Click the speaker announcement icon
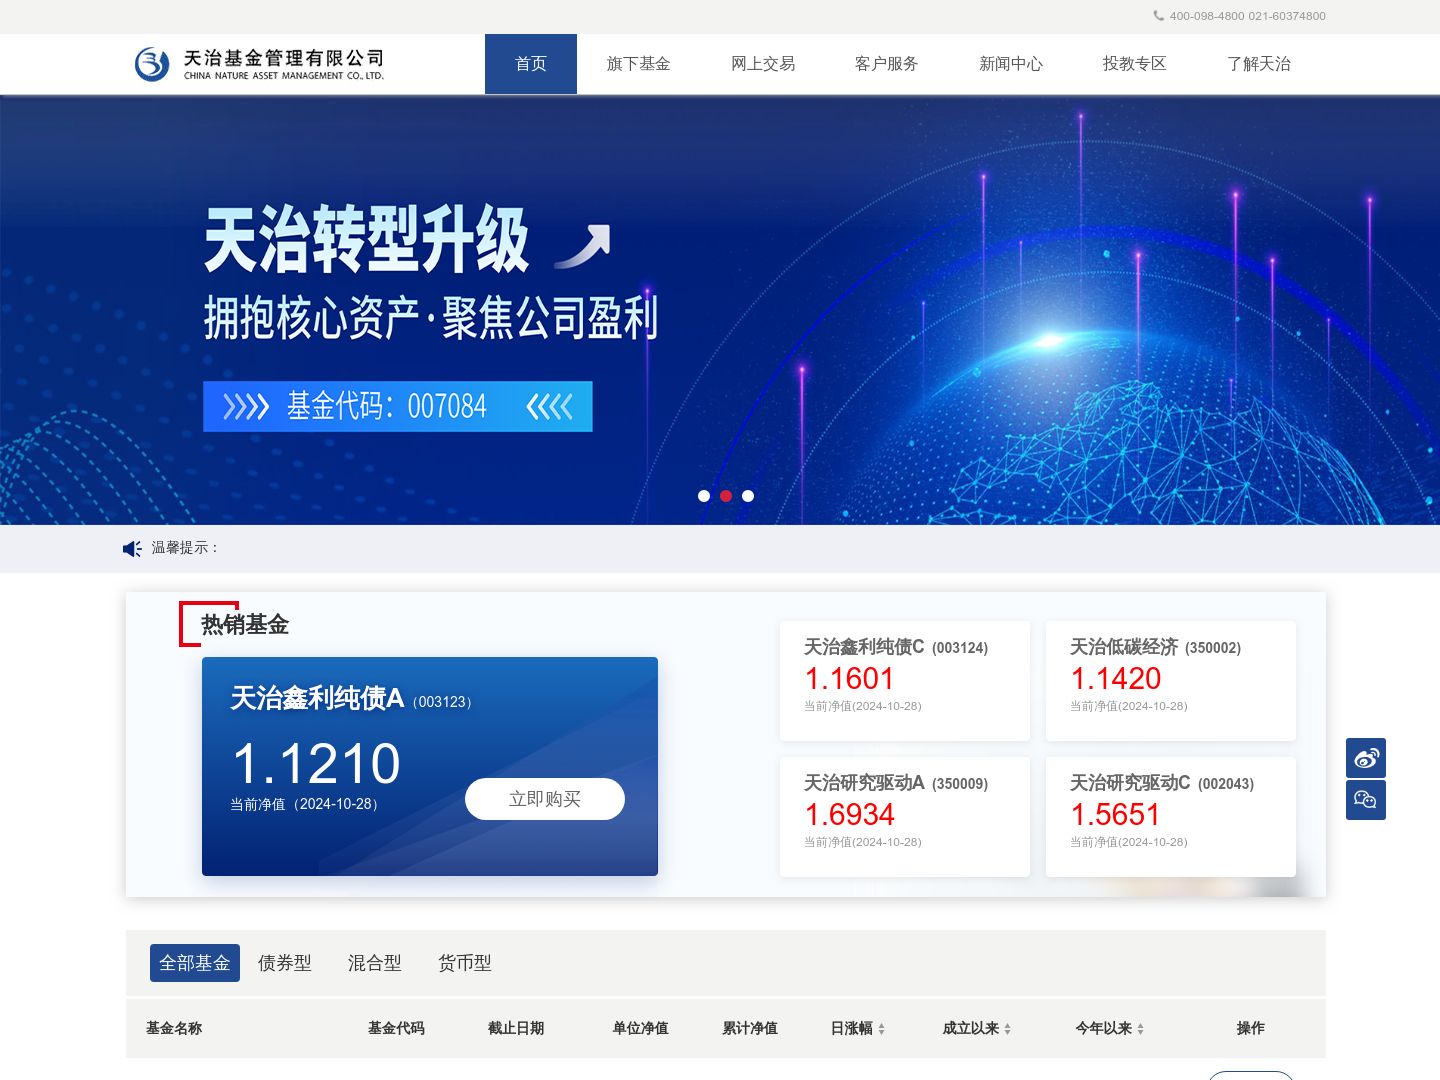The image size is (1440, 1080). point(132,549)
